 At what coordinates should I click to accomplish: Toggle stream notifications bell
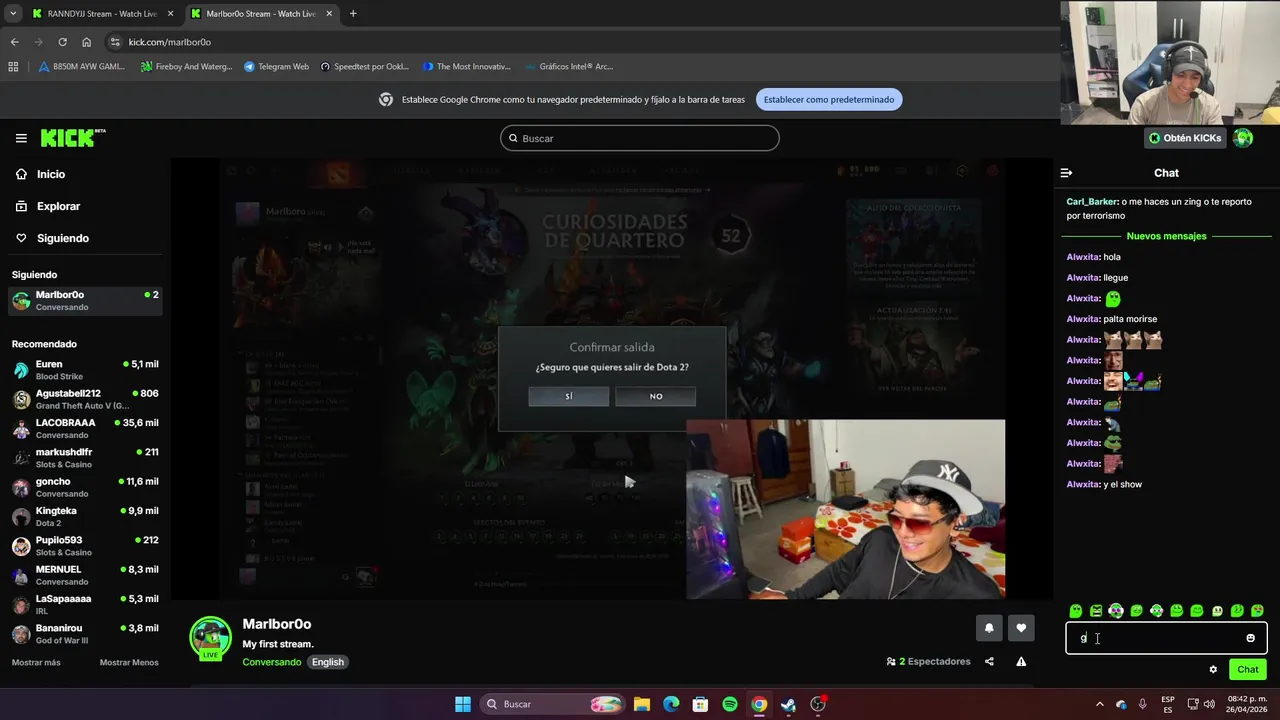tap(989, 628)
